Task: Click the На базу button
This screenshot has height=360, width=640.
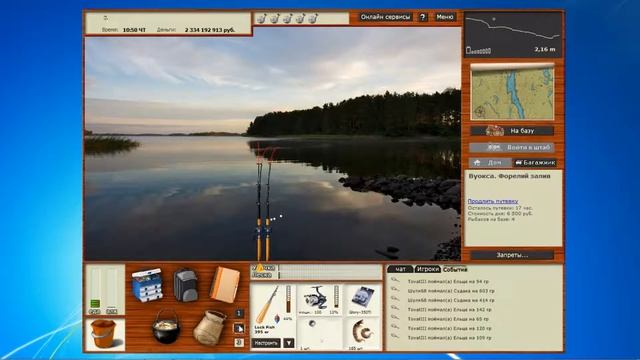Action: 512,131
